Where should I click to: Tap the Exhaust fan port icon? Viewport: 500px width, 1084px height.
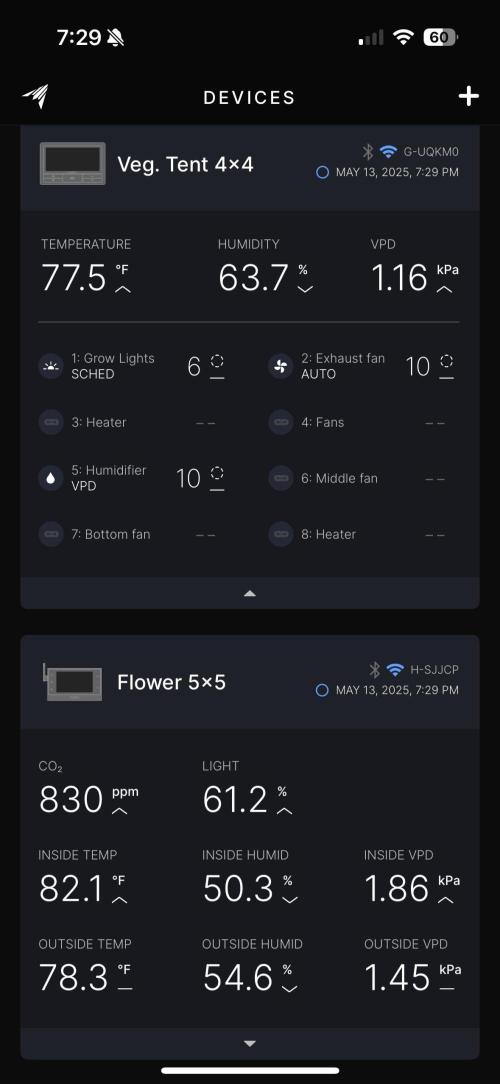(280, 366)
